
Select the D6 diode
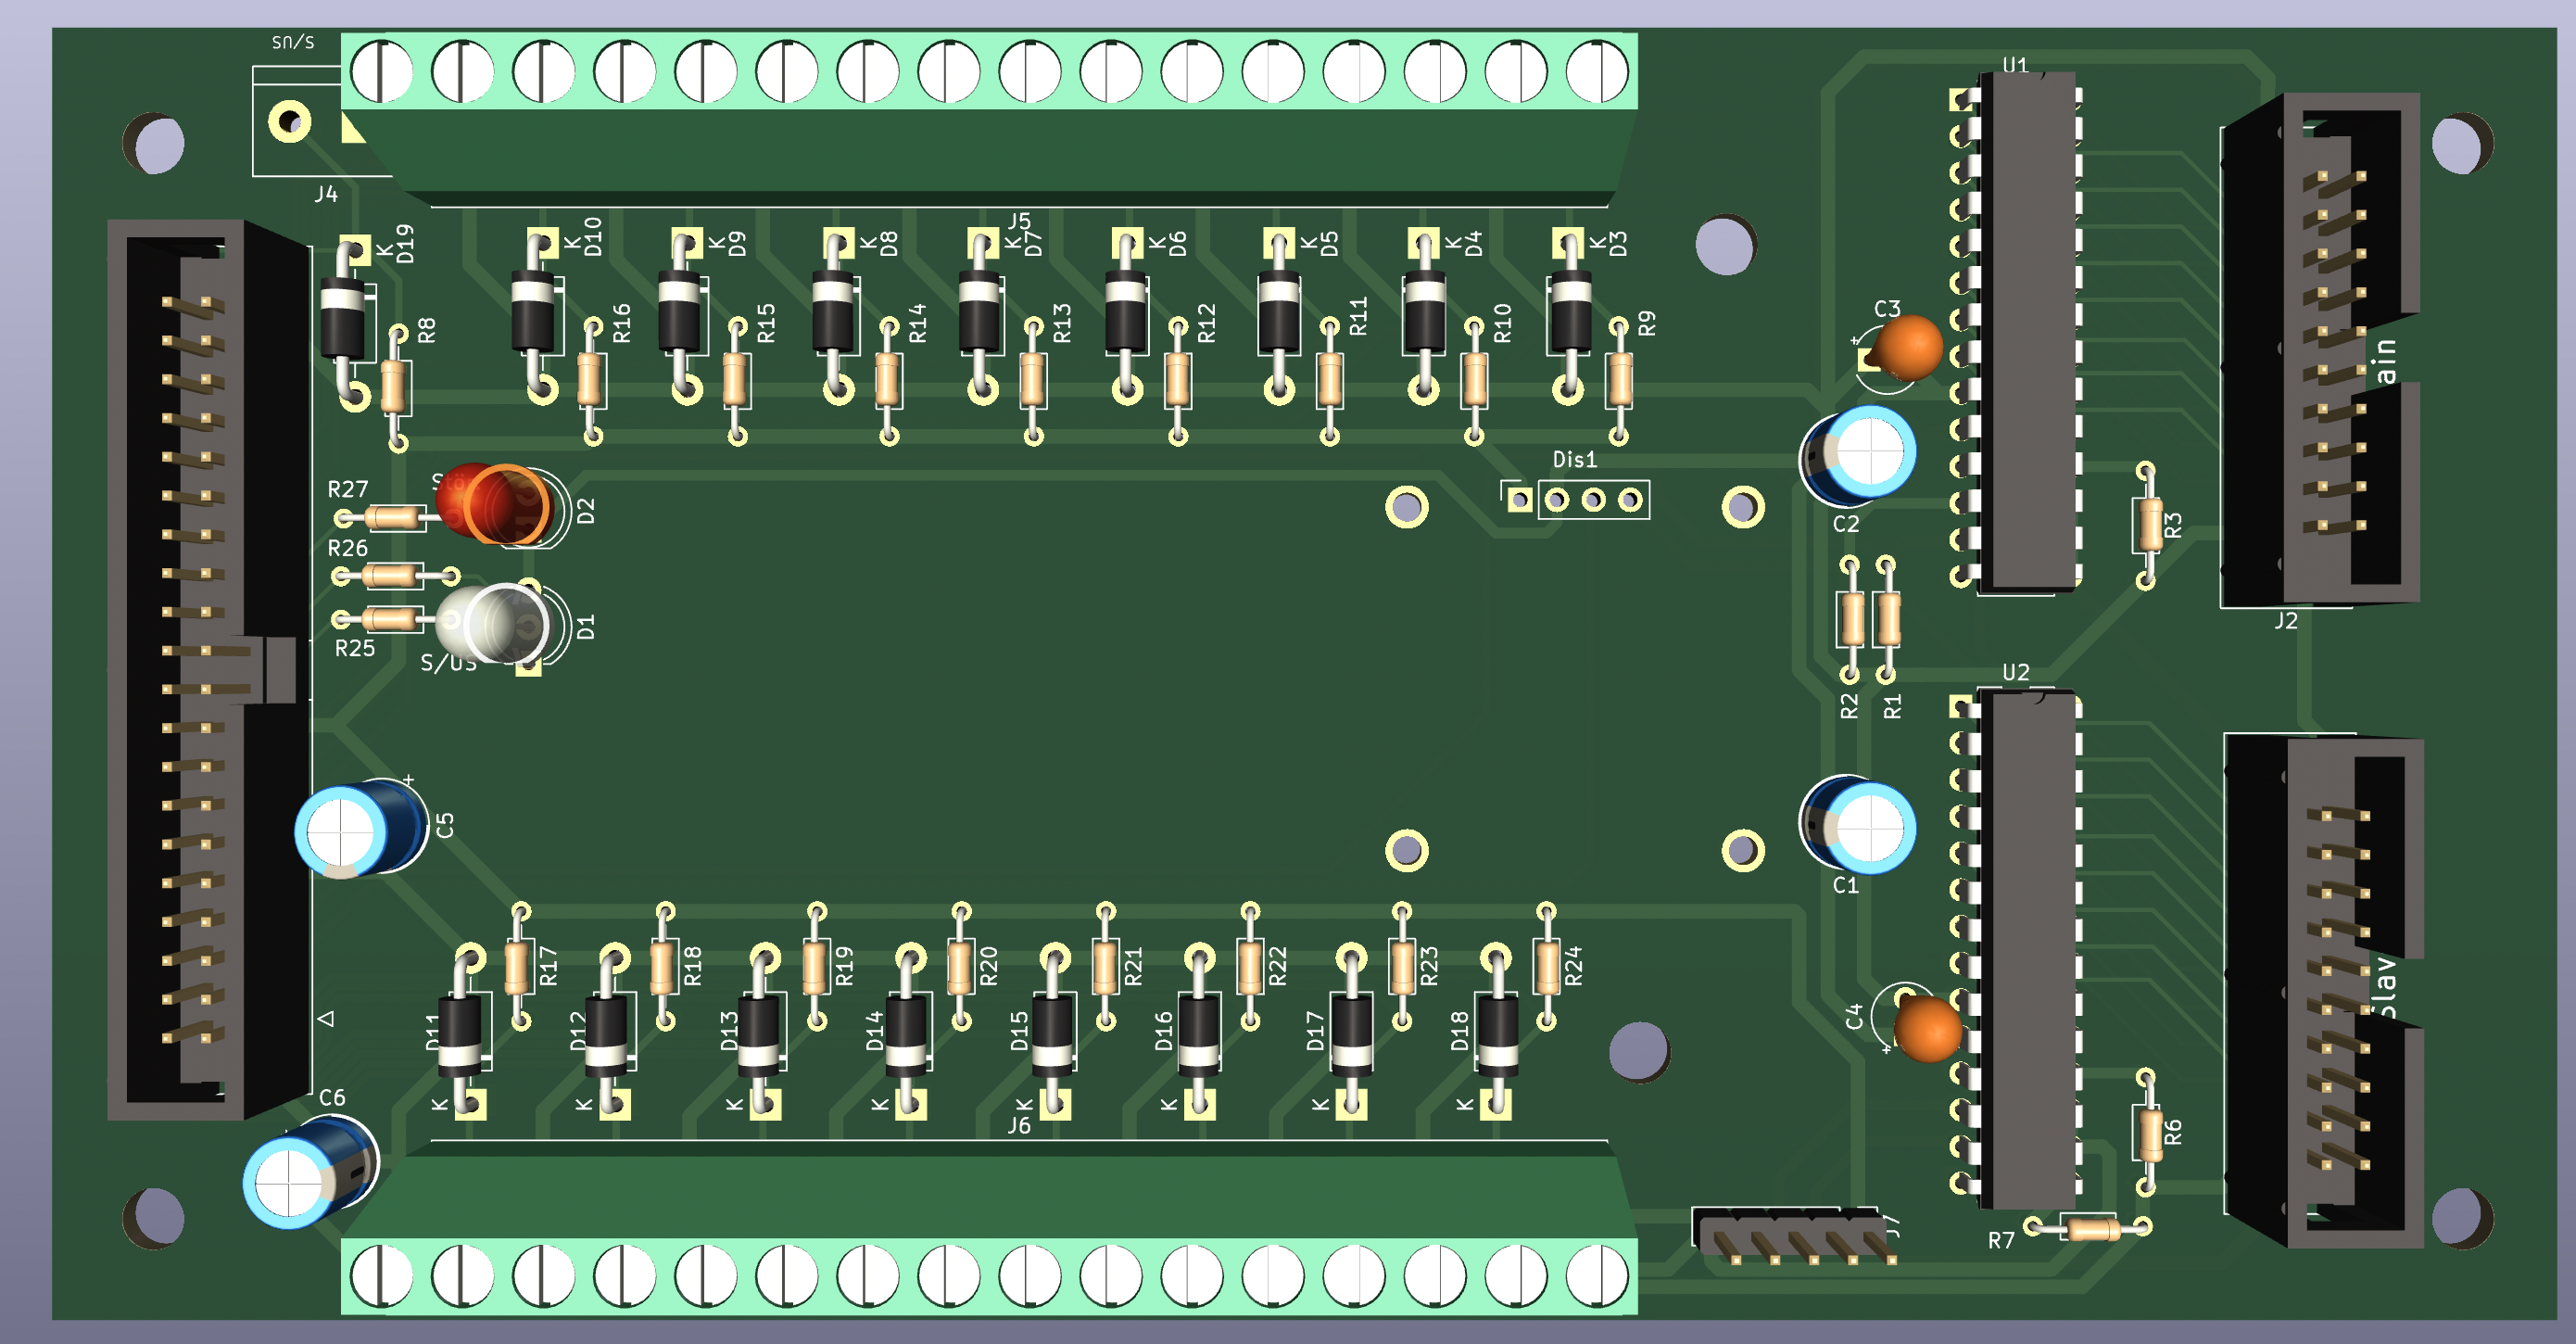click(1126, 310)
